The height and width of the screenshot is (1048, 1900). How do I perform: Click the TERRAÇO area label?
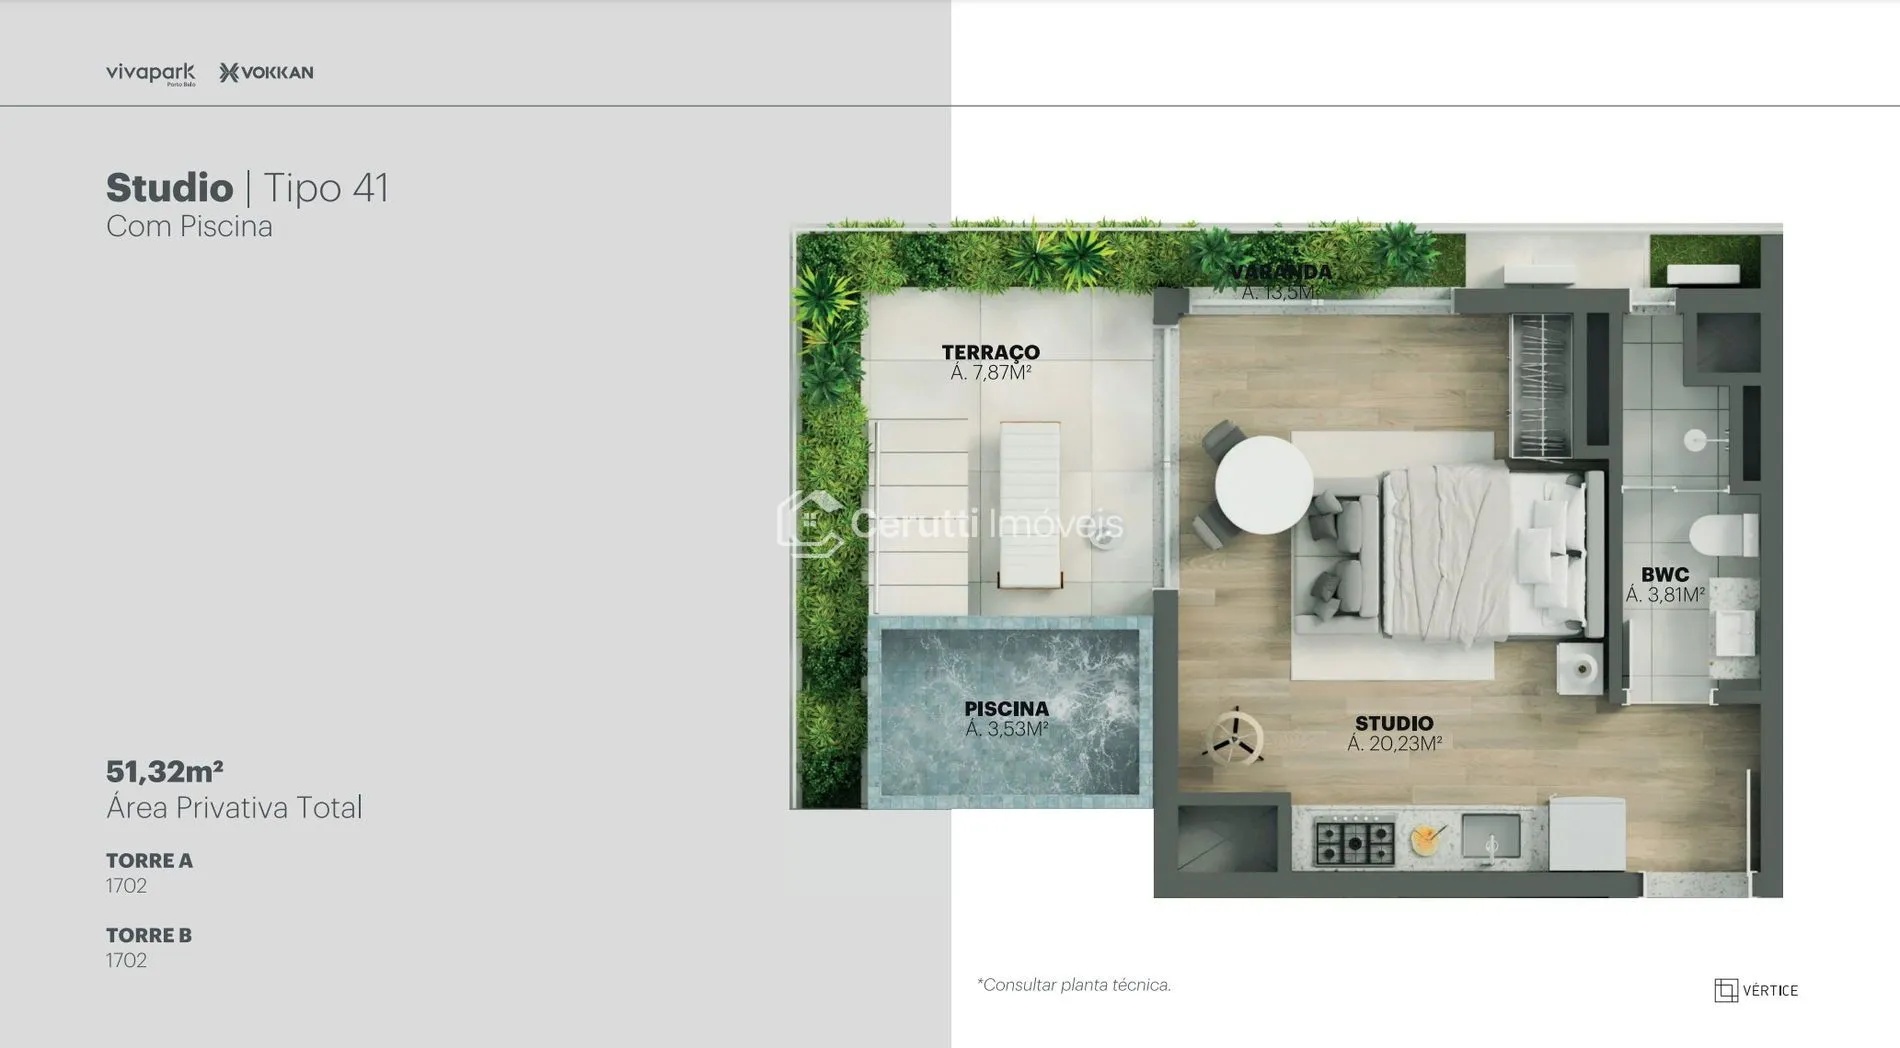(990, 362)
